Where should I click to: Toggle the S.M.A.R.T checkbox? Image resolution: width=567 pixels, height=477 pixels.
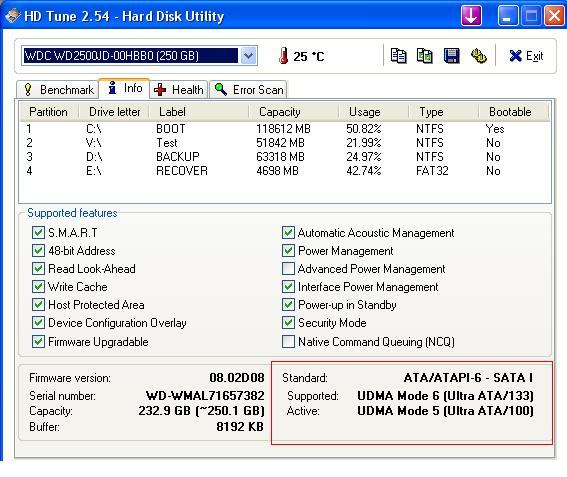point(38,233)
